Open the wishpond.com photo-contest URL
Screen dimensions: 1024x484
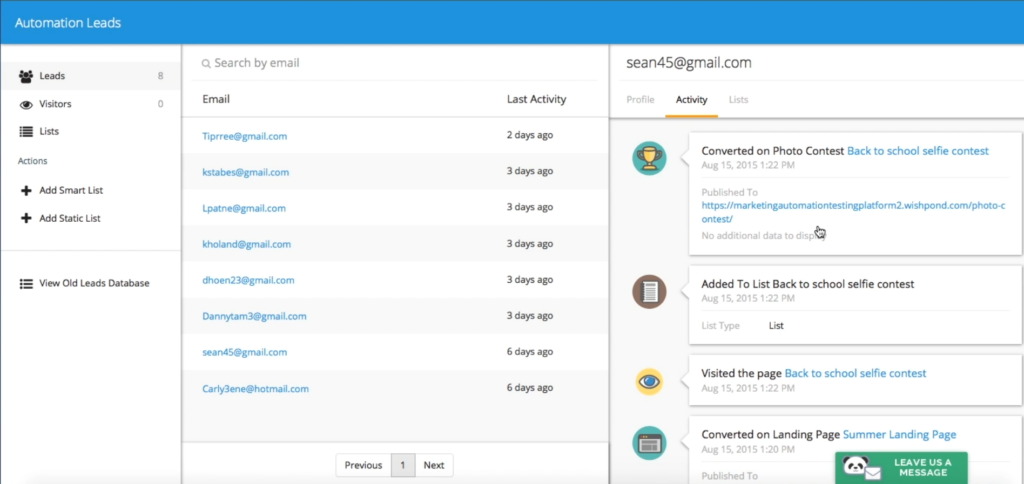[853, 212]
